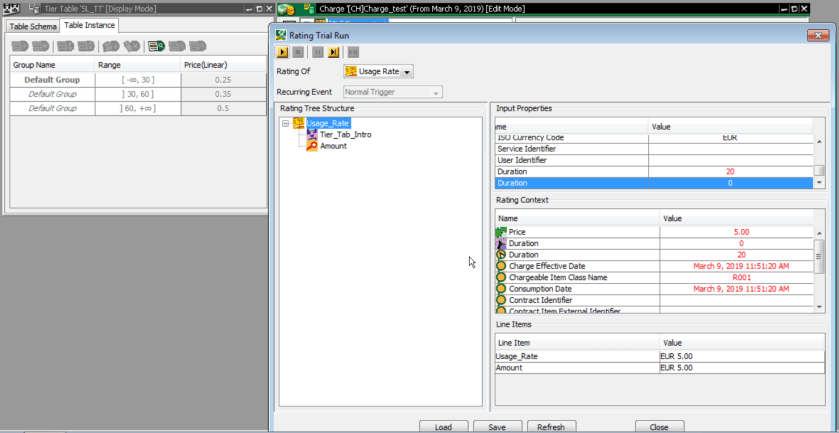The image size is (839, 433).
Task: Click the Tier_Tab_Intro node icon
Action: click(313, 134)
